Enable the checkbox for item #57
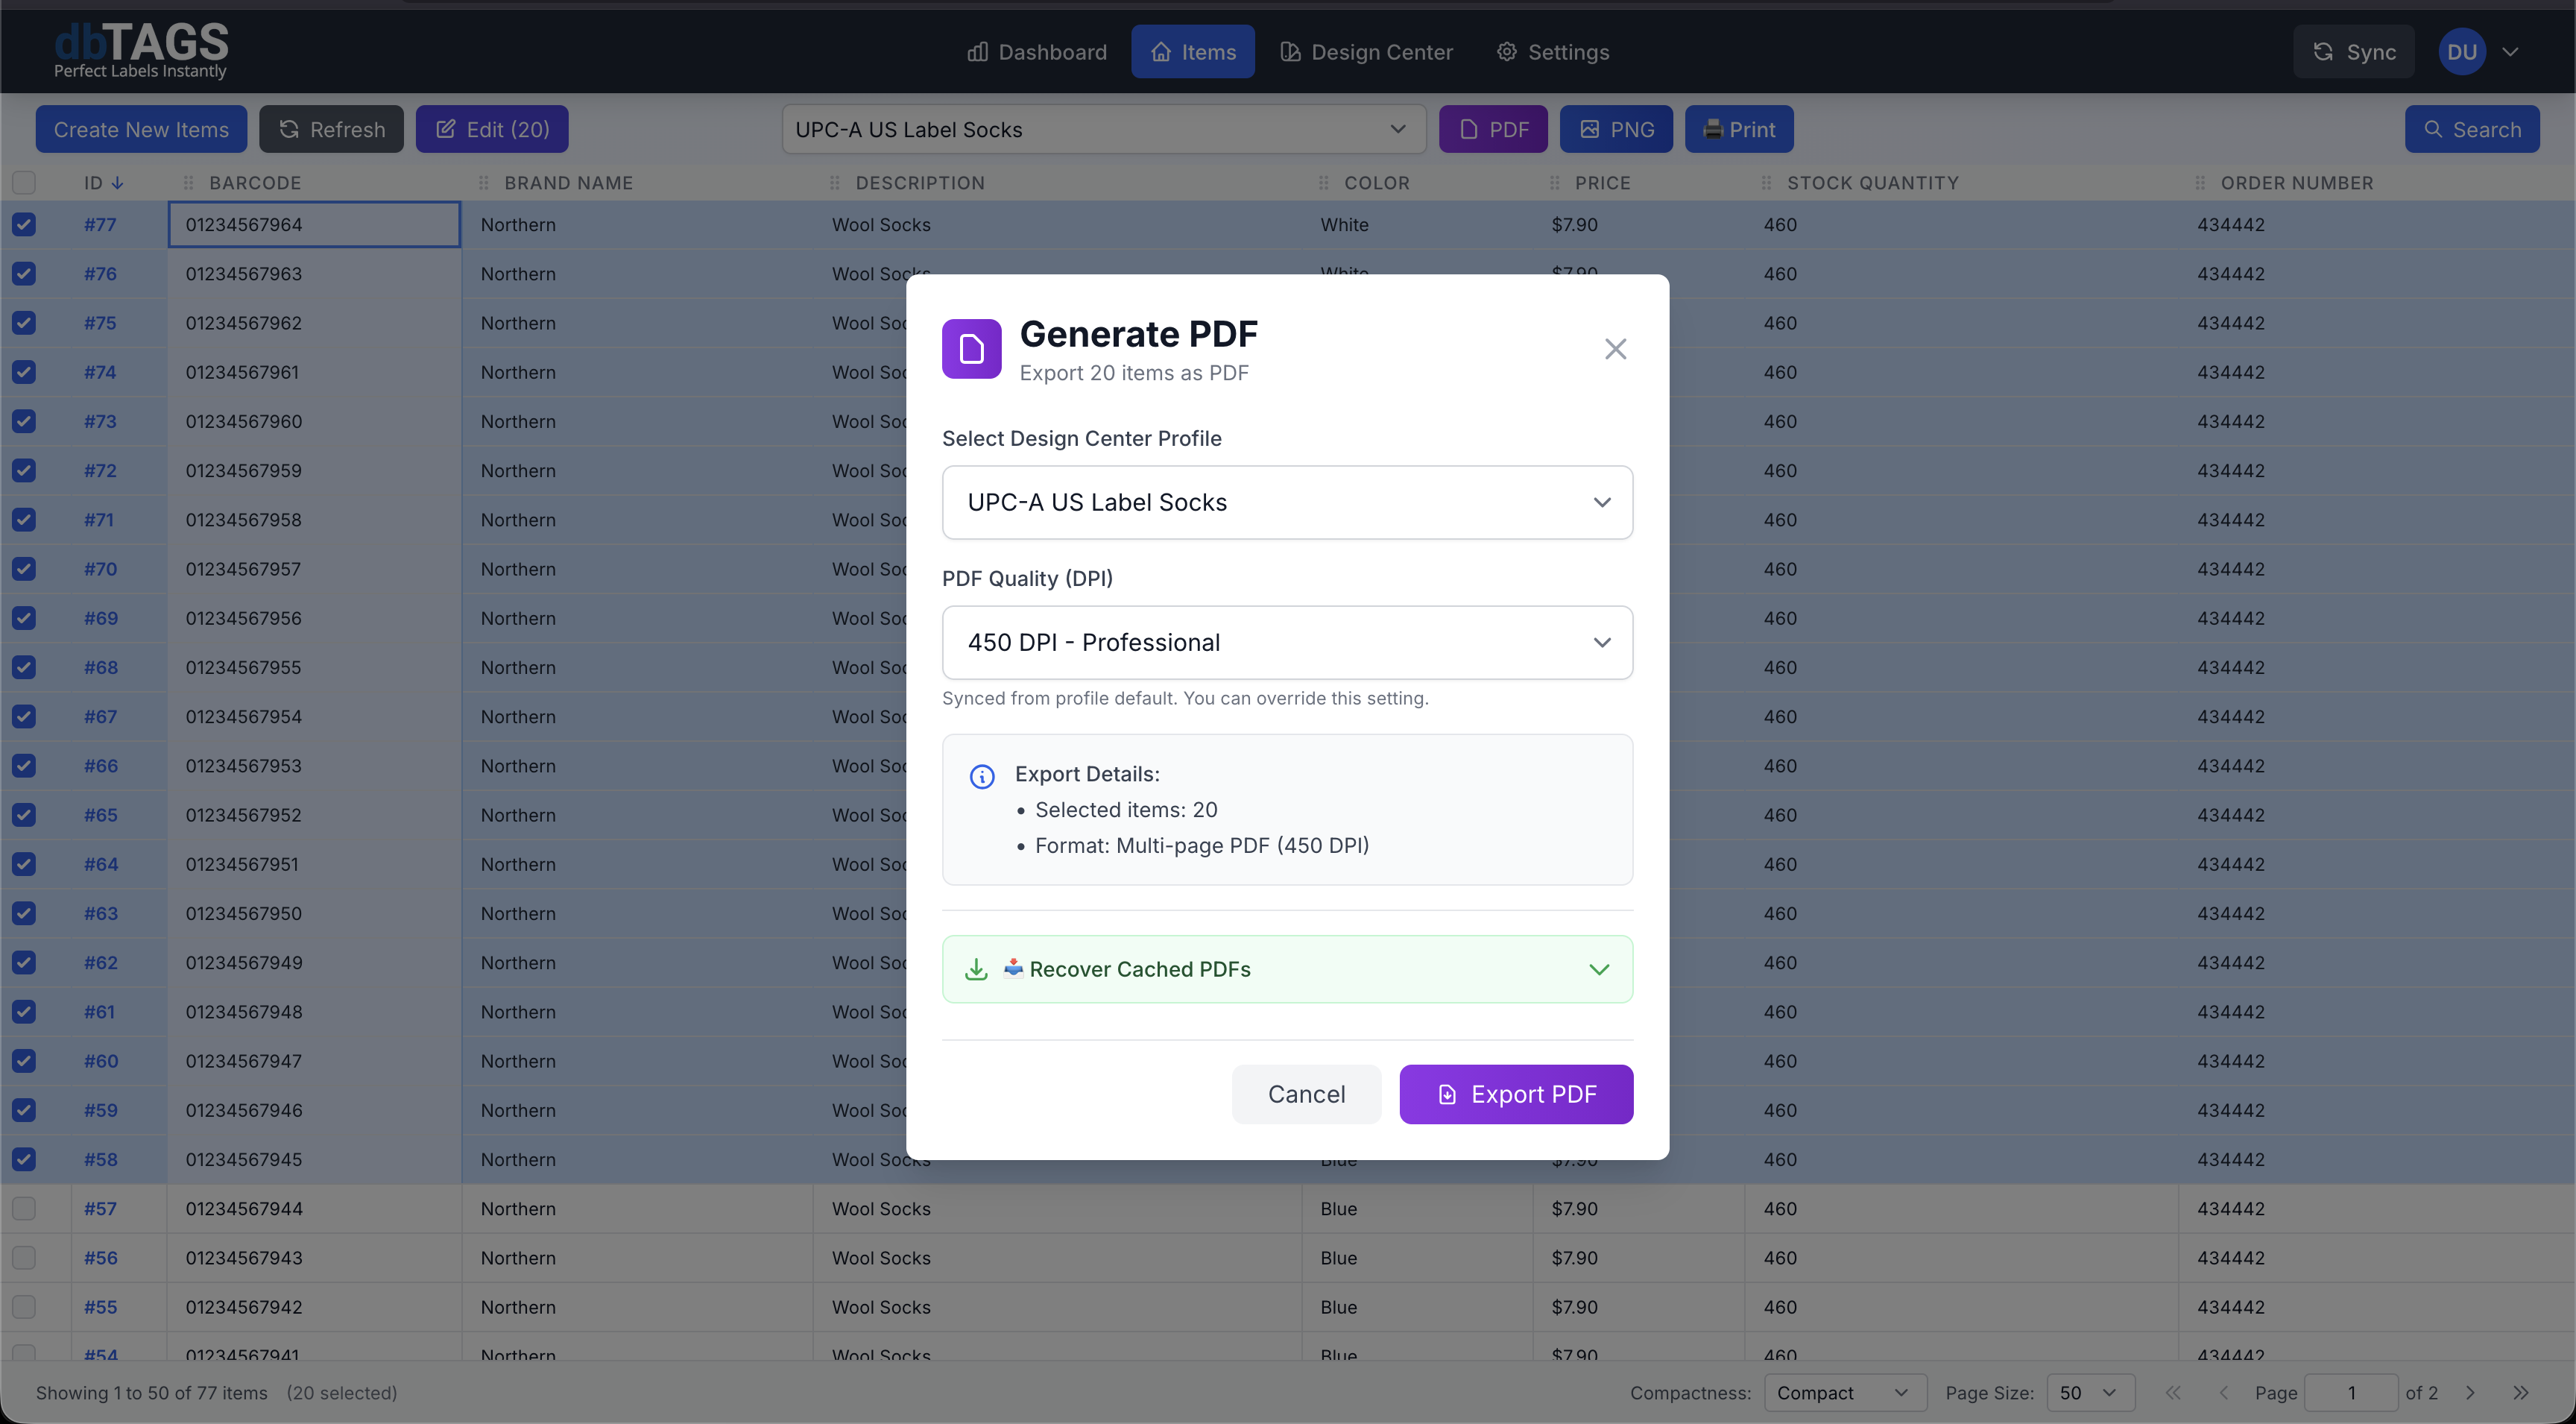The height and width of the screenshot is (1424, 2576). 24,1208
